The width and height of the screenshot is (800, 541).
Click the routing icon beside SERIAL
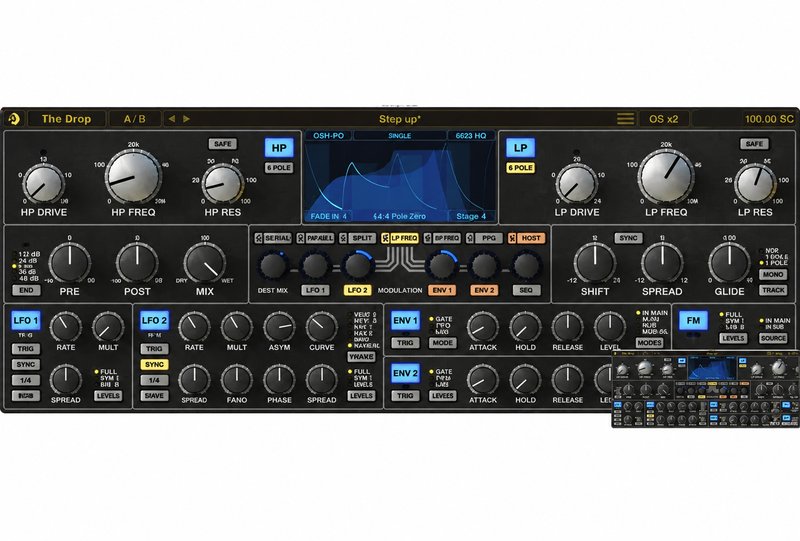pyautogui.click(x=259, y=238)
